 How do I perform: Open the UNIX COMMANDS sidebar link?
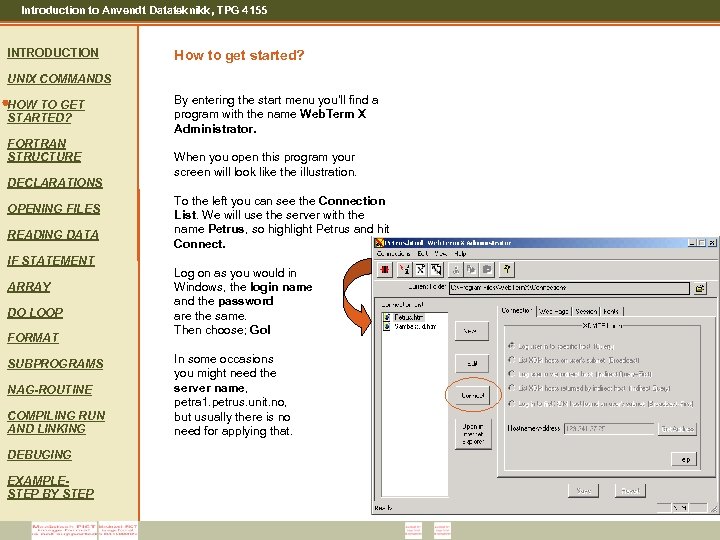click(59, 79)
